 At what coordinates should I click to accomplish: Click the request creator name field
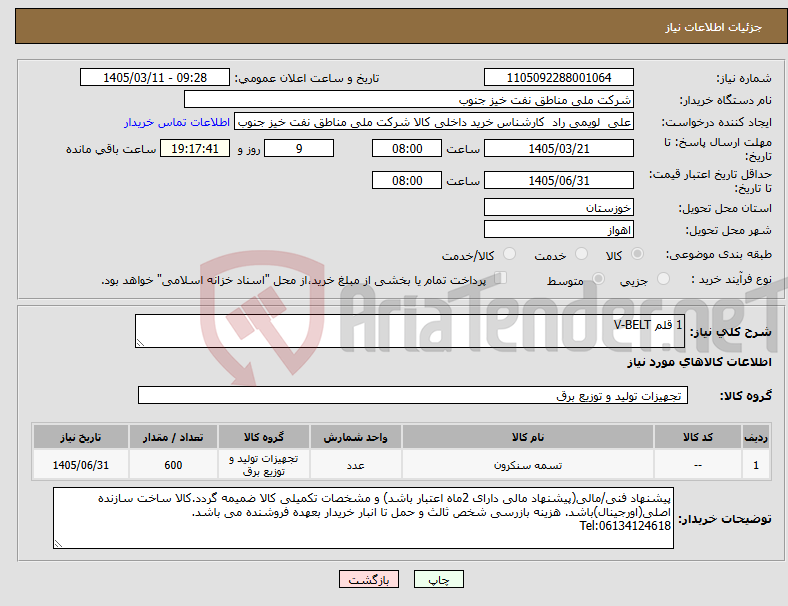pos(434,122)
